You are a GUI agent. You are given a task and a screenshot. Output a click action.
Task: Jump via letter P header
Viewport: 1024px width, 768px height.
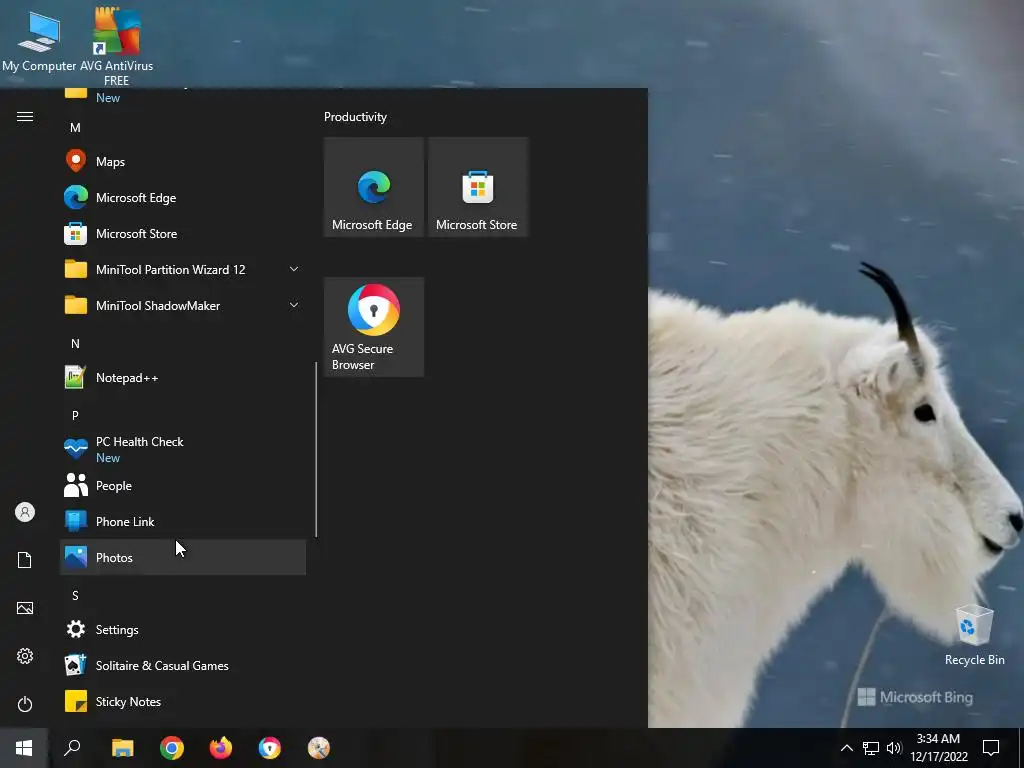75,415
